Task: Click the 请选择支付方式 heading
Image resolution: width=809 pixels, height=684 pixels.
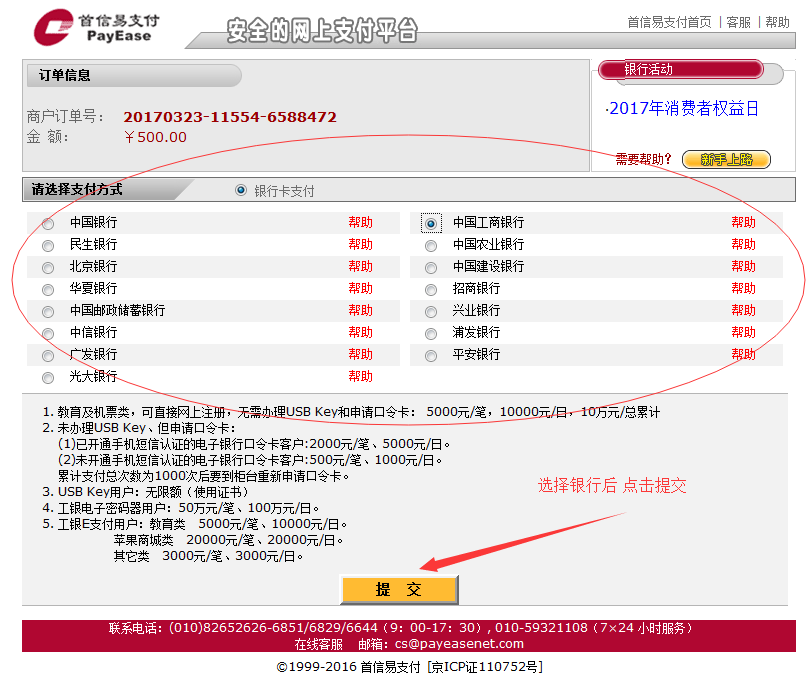Action: [77, 189]
